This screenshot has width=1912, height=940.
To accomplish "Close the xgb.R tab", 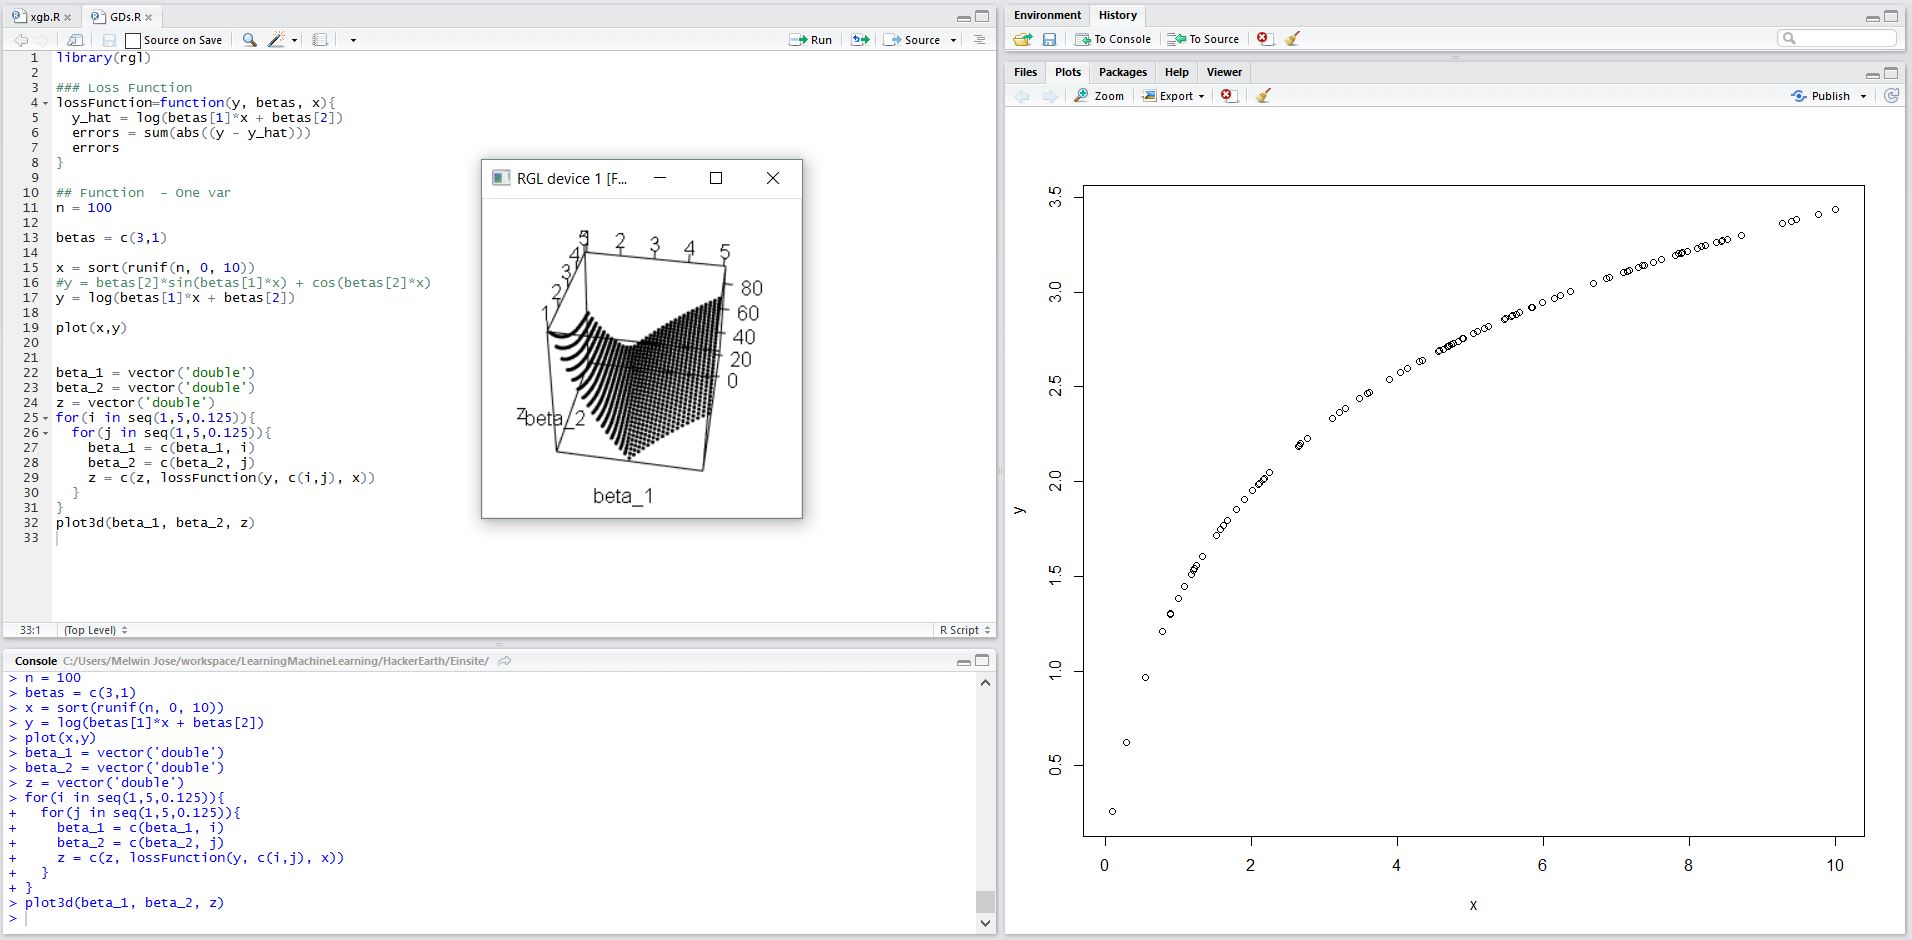I will [x=68, y=18].
